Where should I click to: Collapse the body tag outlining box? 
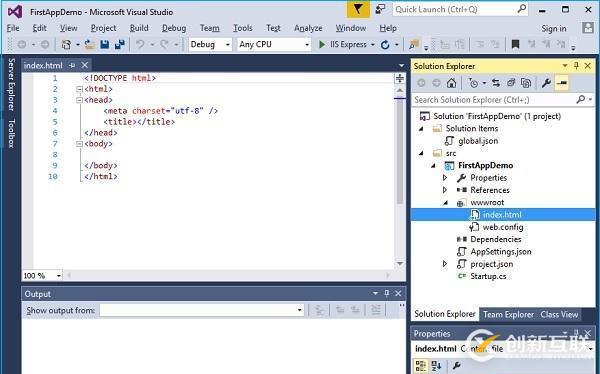tap(79, 144)
